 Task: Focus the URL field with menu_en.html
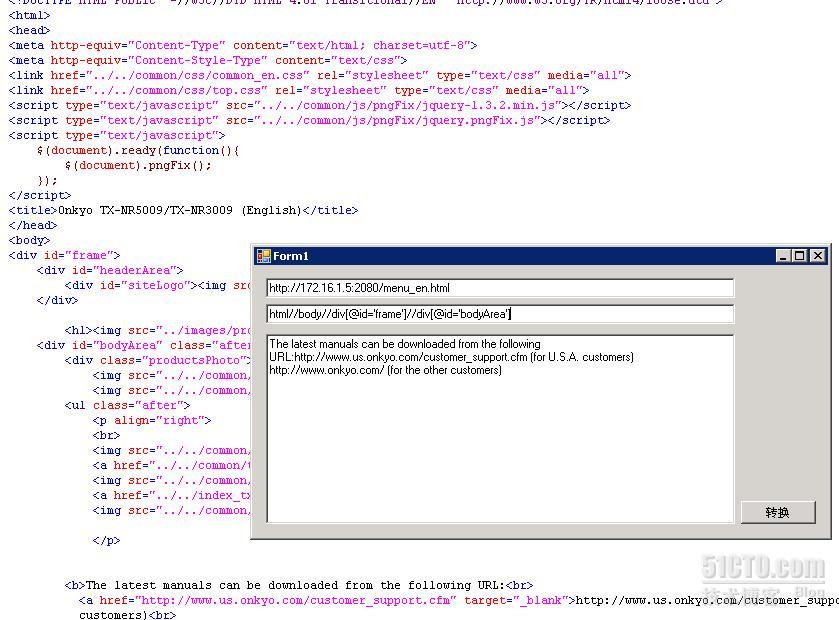pos(500,288)
